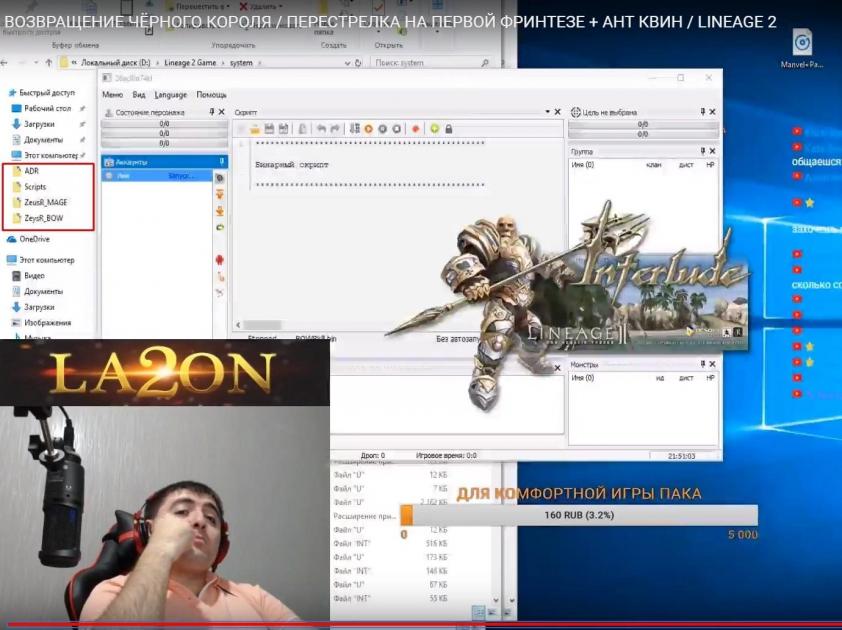Image resolution: width=842 pixels, height=630 pixels.
Task: Click the red record icon in script toolbar
Action: (x=415, y=129)
